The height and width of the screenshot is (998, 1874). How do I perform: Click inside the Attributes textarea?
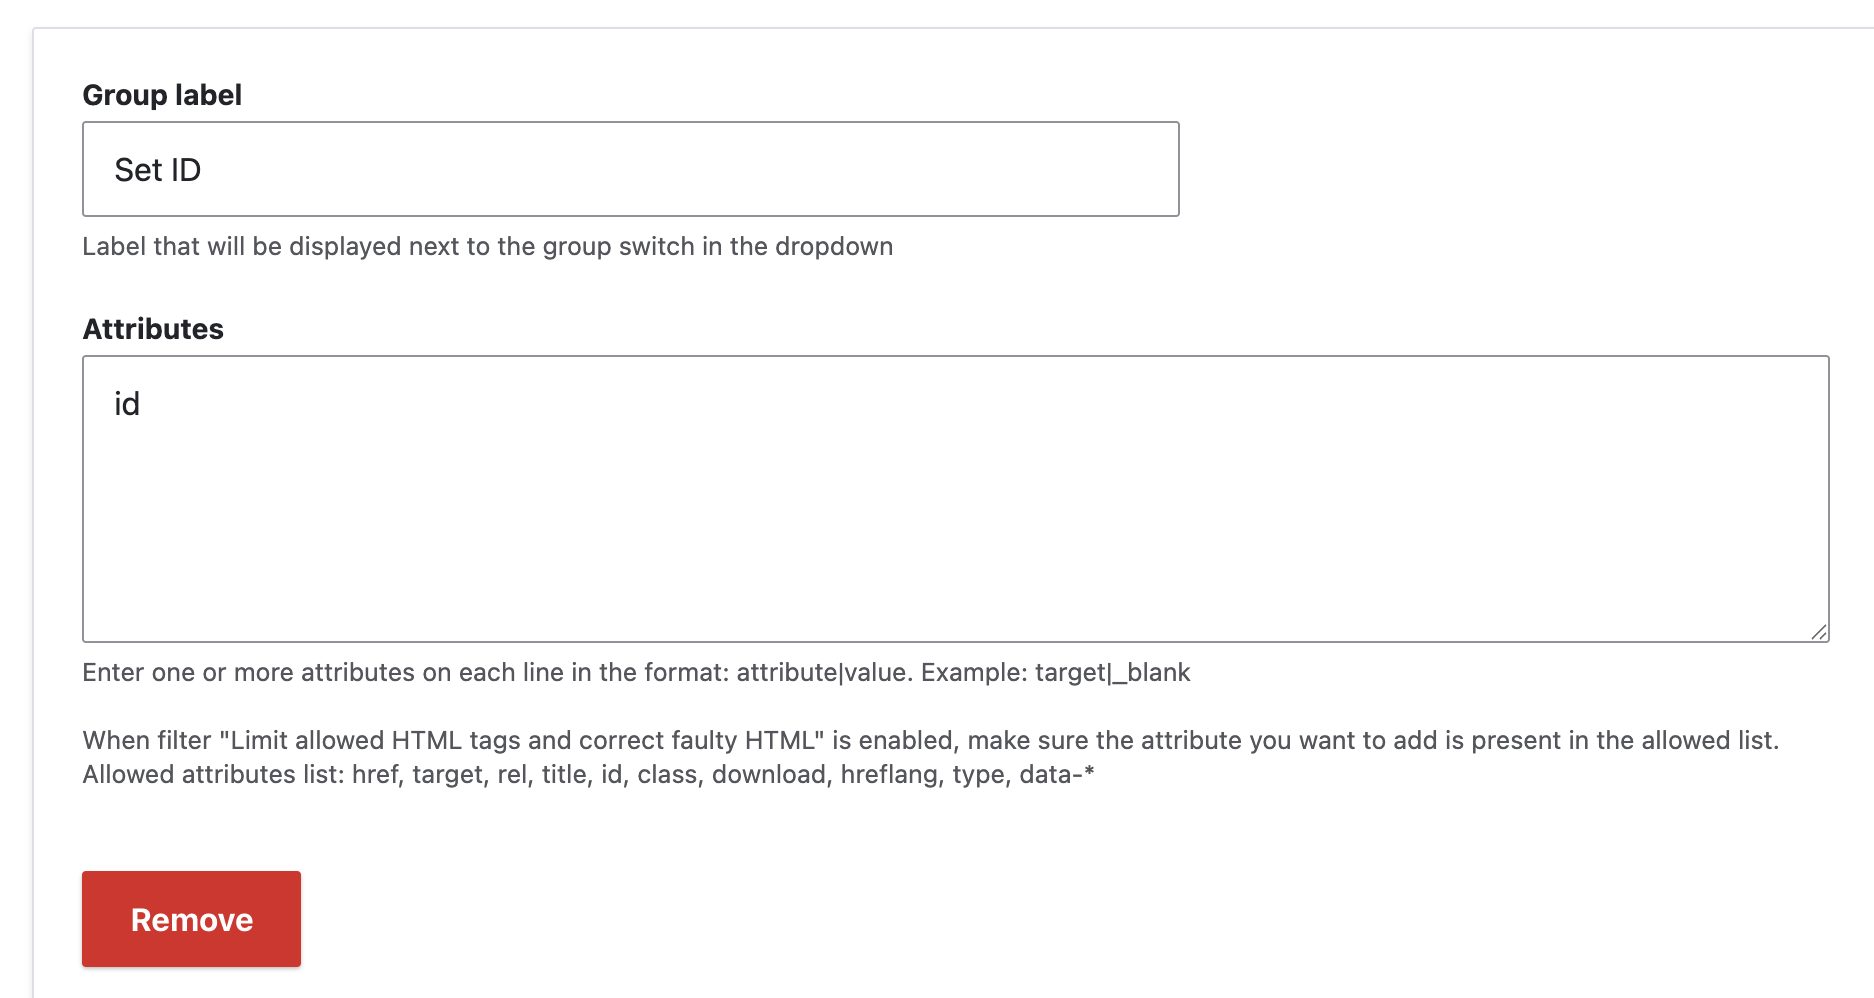click(956, 499)
